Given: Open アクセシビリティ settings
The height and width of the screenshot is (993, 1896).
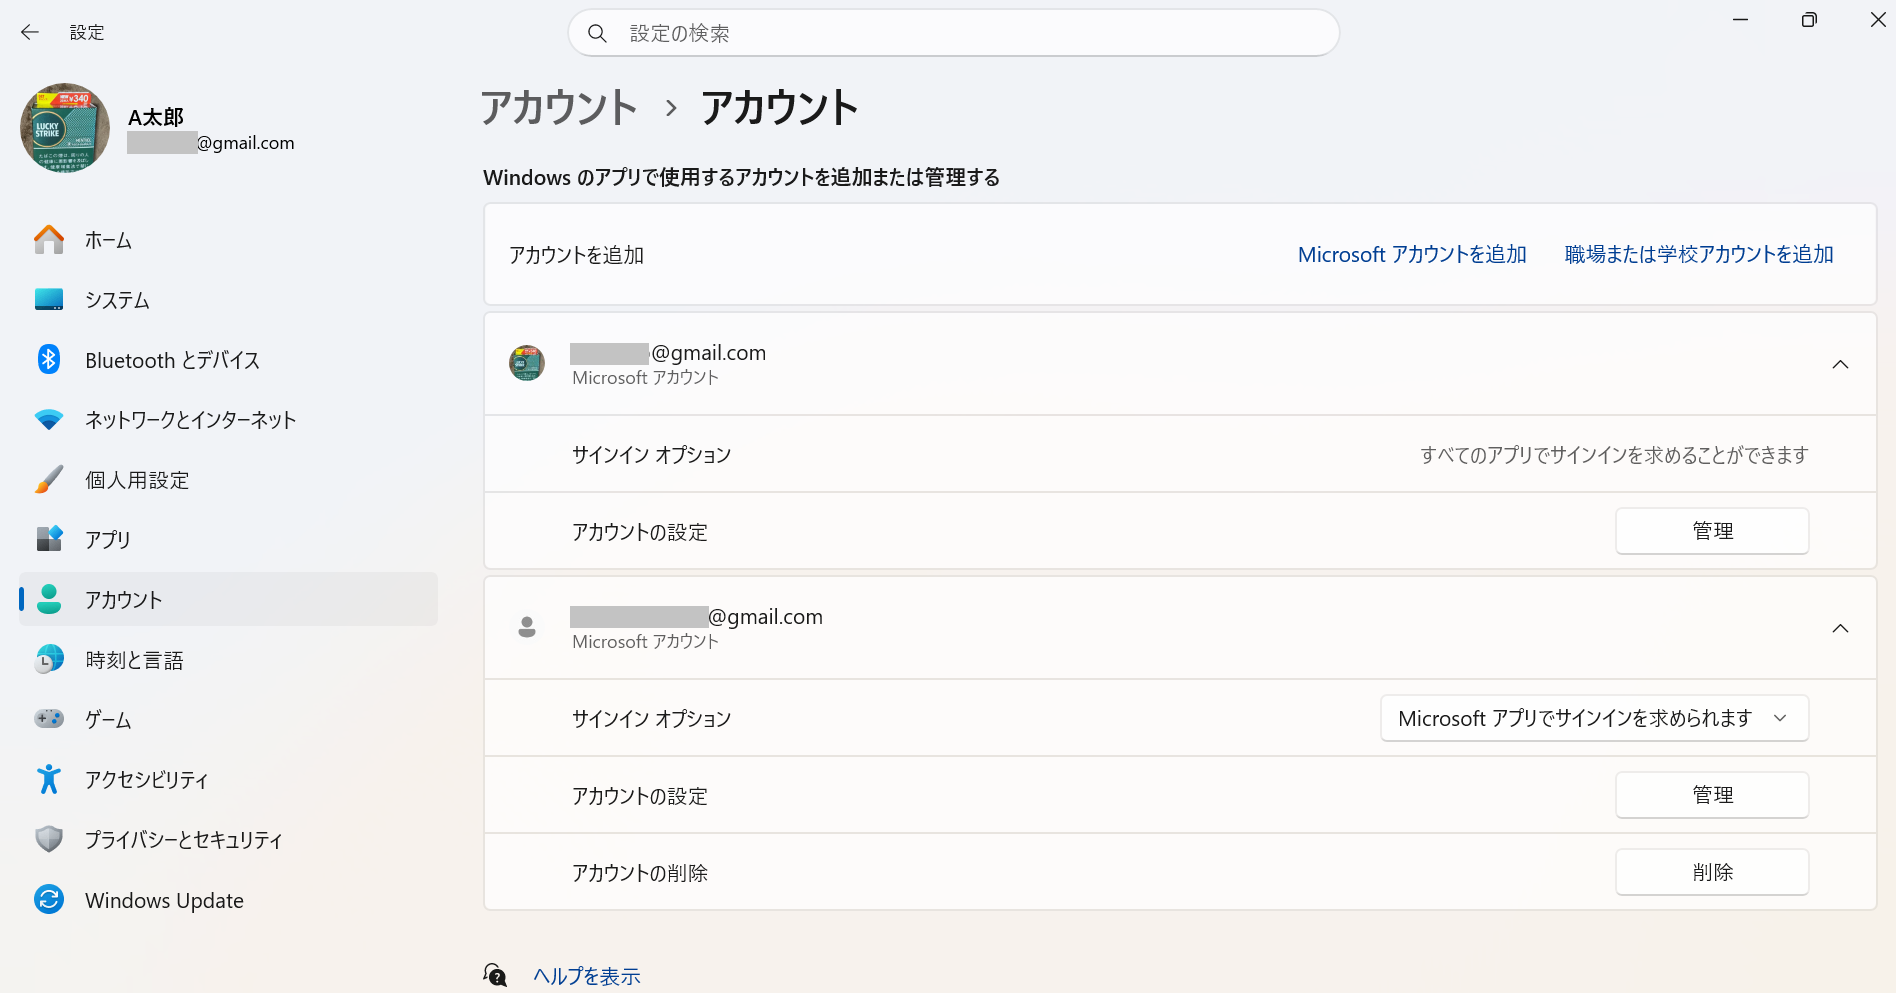Looking at the screenshot, I should tap(228, 779).
